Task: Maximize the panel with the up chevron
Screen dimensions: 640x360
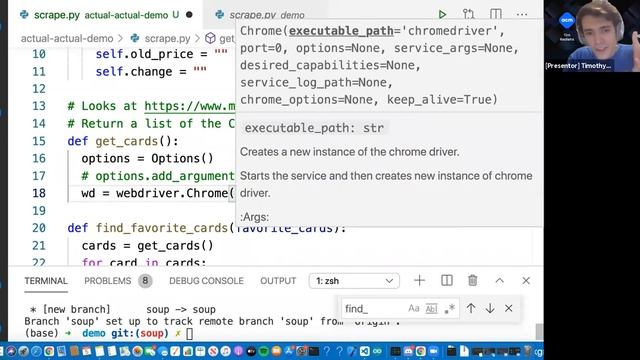Action: point(500,281)
